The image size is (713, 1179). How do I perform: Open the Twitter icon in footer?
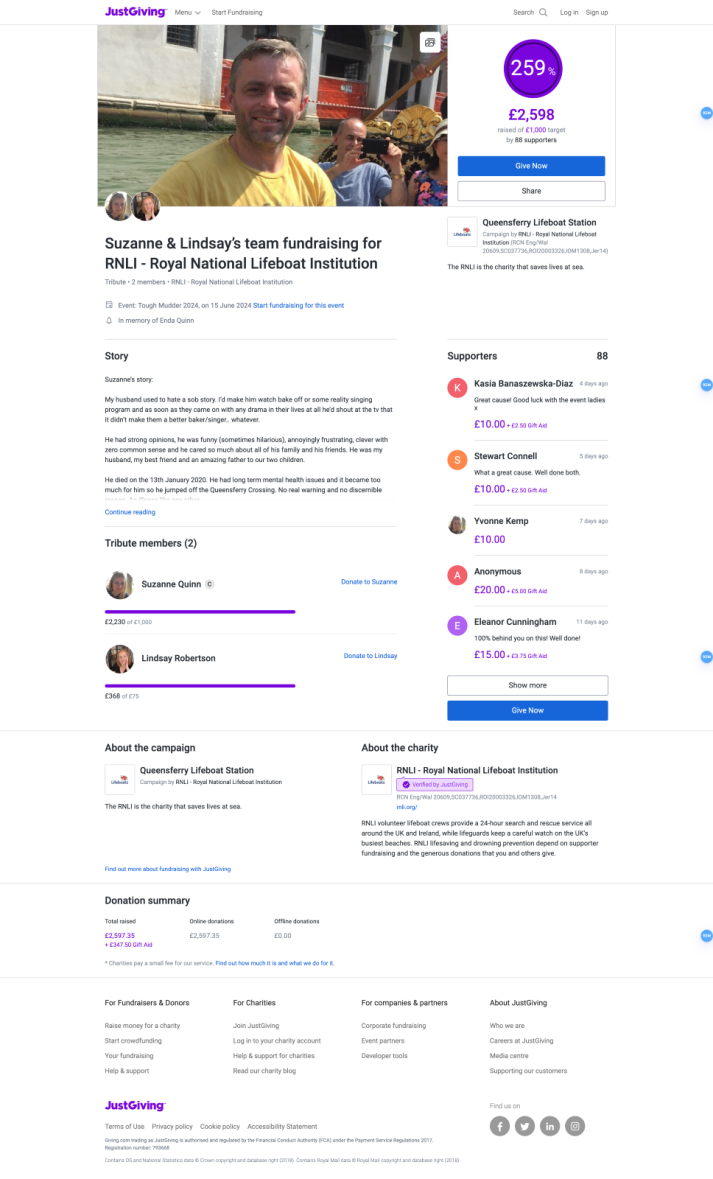pyautogui.click(x=525, y=1126)
